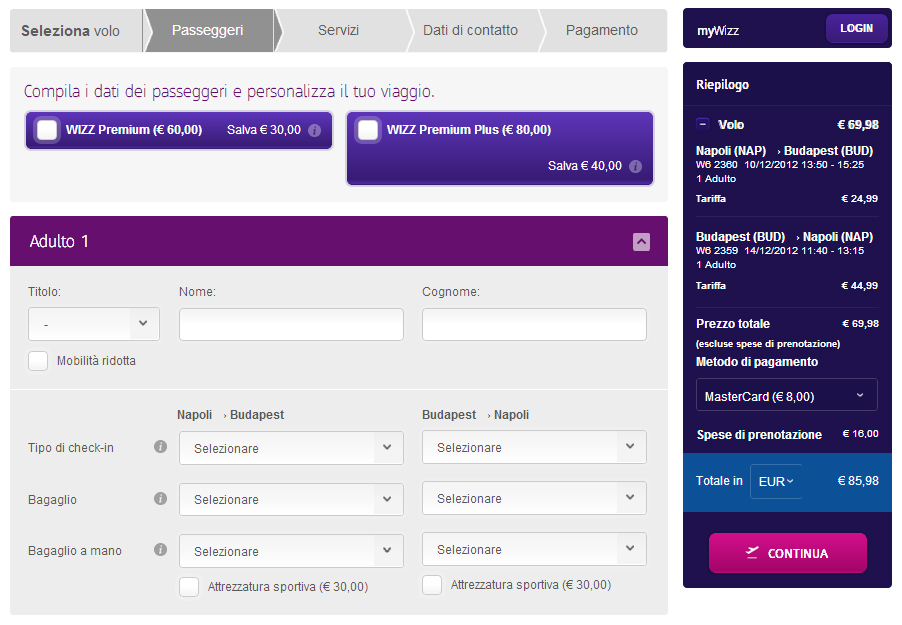The width and height of the screenshot is (902, 625).
Task: Click Tariffa € 24,99 value
Action: coord(859,199)
